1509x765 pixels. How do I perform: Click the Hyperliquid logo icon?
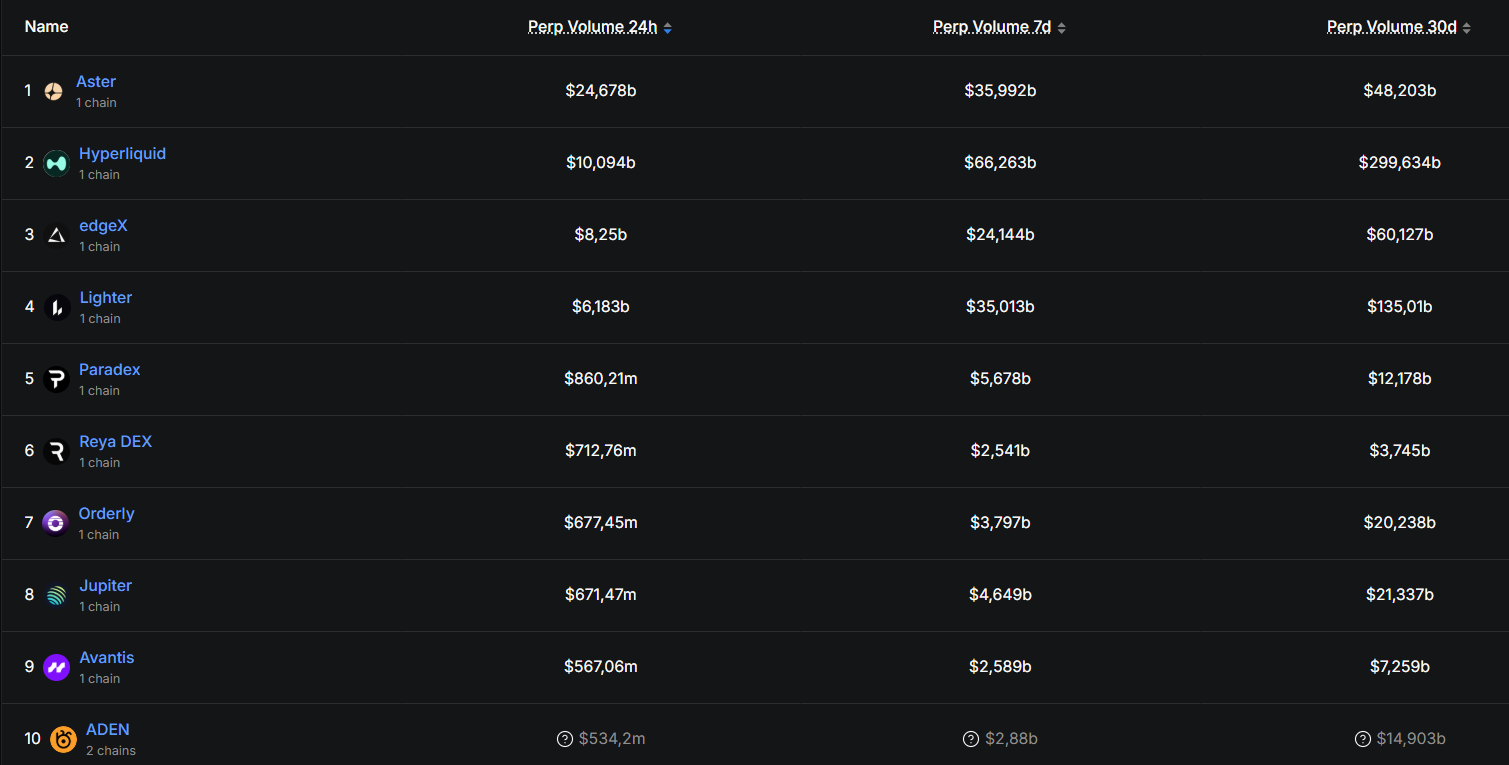coord(56,163)
